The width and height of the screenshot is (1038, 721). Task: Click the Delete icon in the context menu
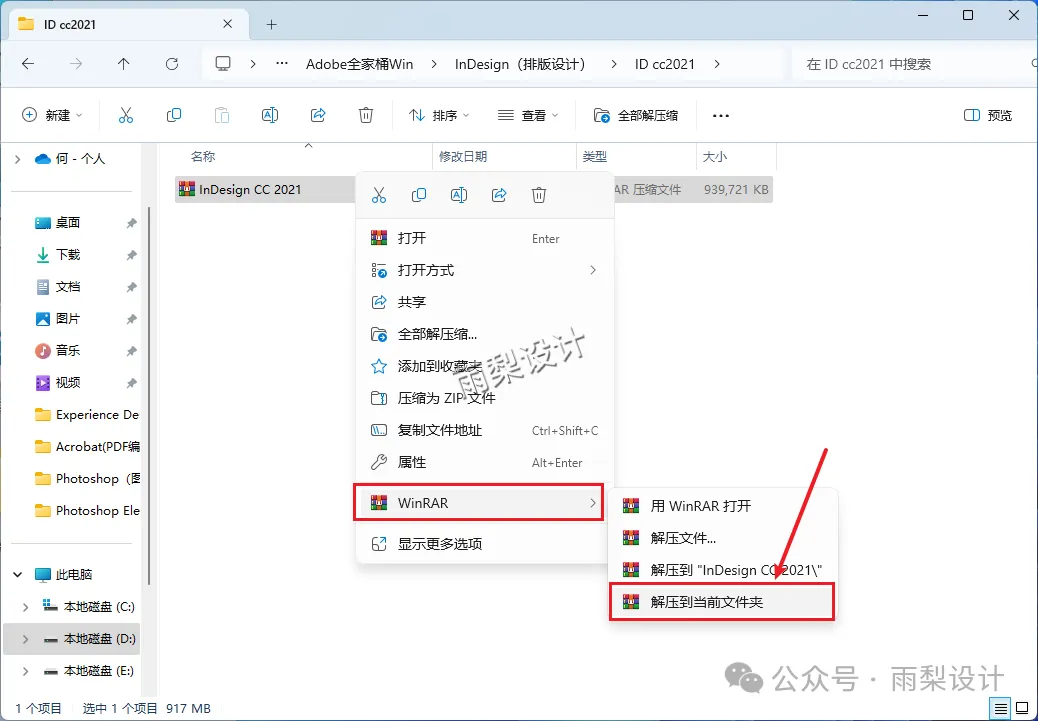(539, 195)
